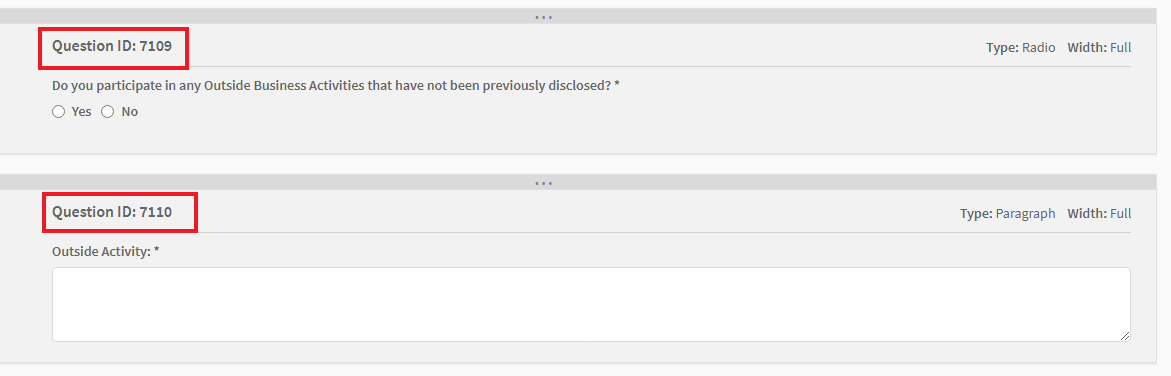Click the text area resize grip corner
1171x376 pixels.
pyautogui.click(x=1125, y=336)
